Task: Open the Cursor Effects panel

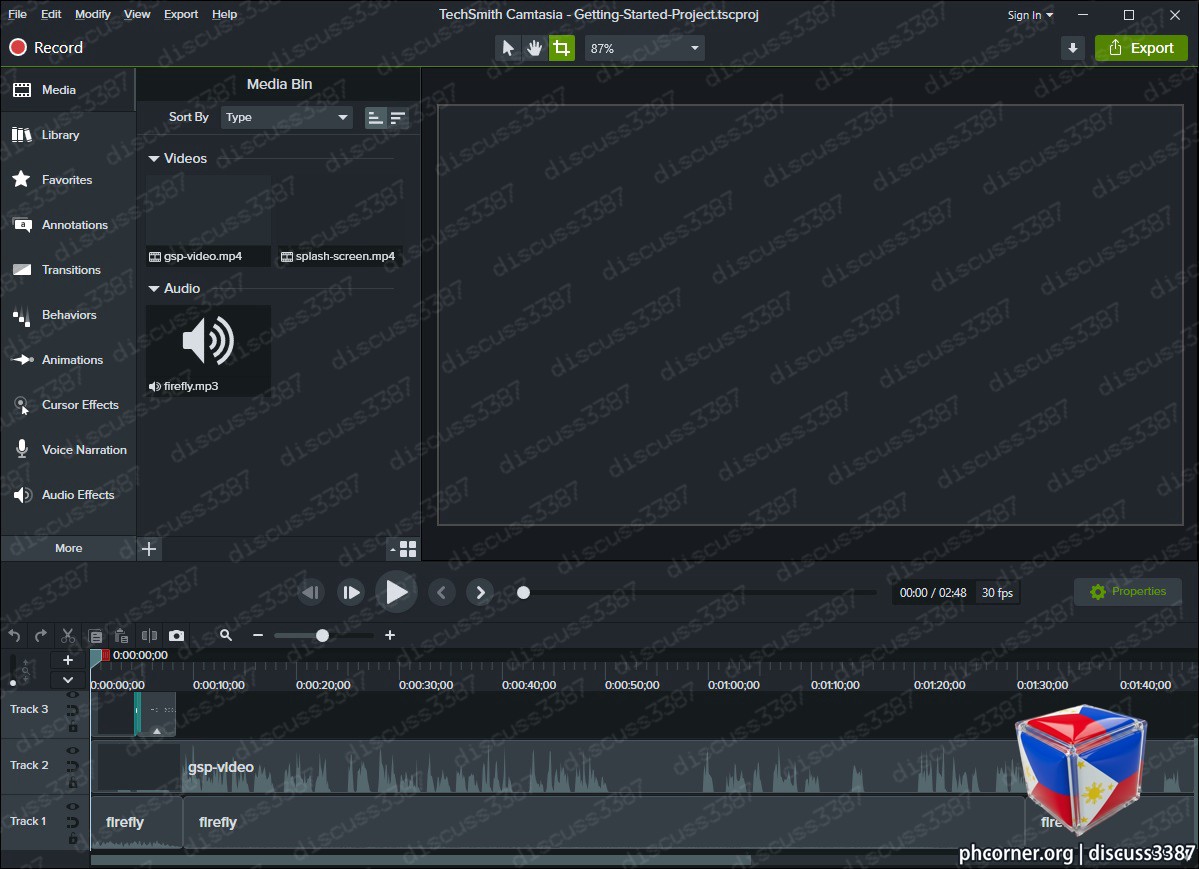Action: [67, 405]
